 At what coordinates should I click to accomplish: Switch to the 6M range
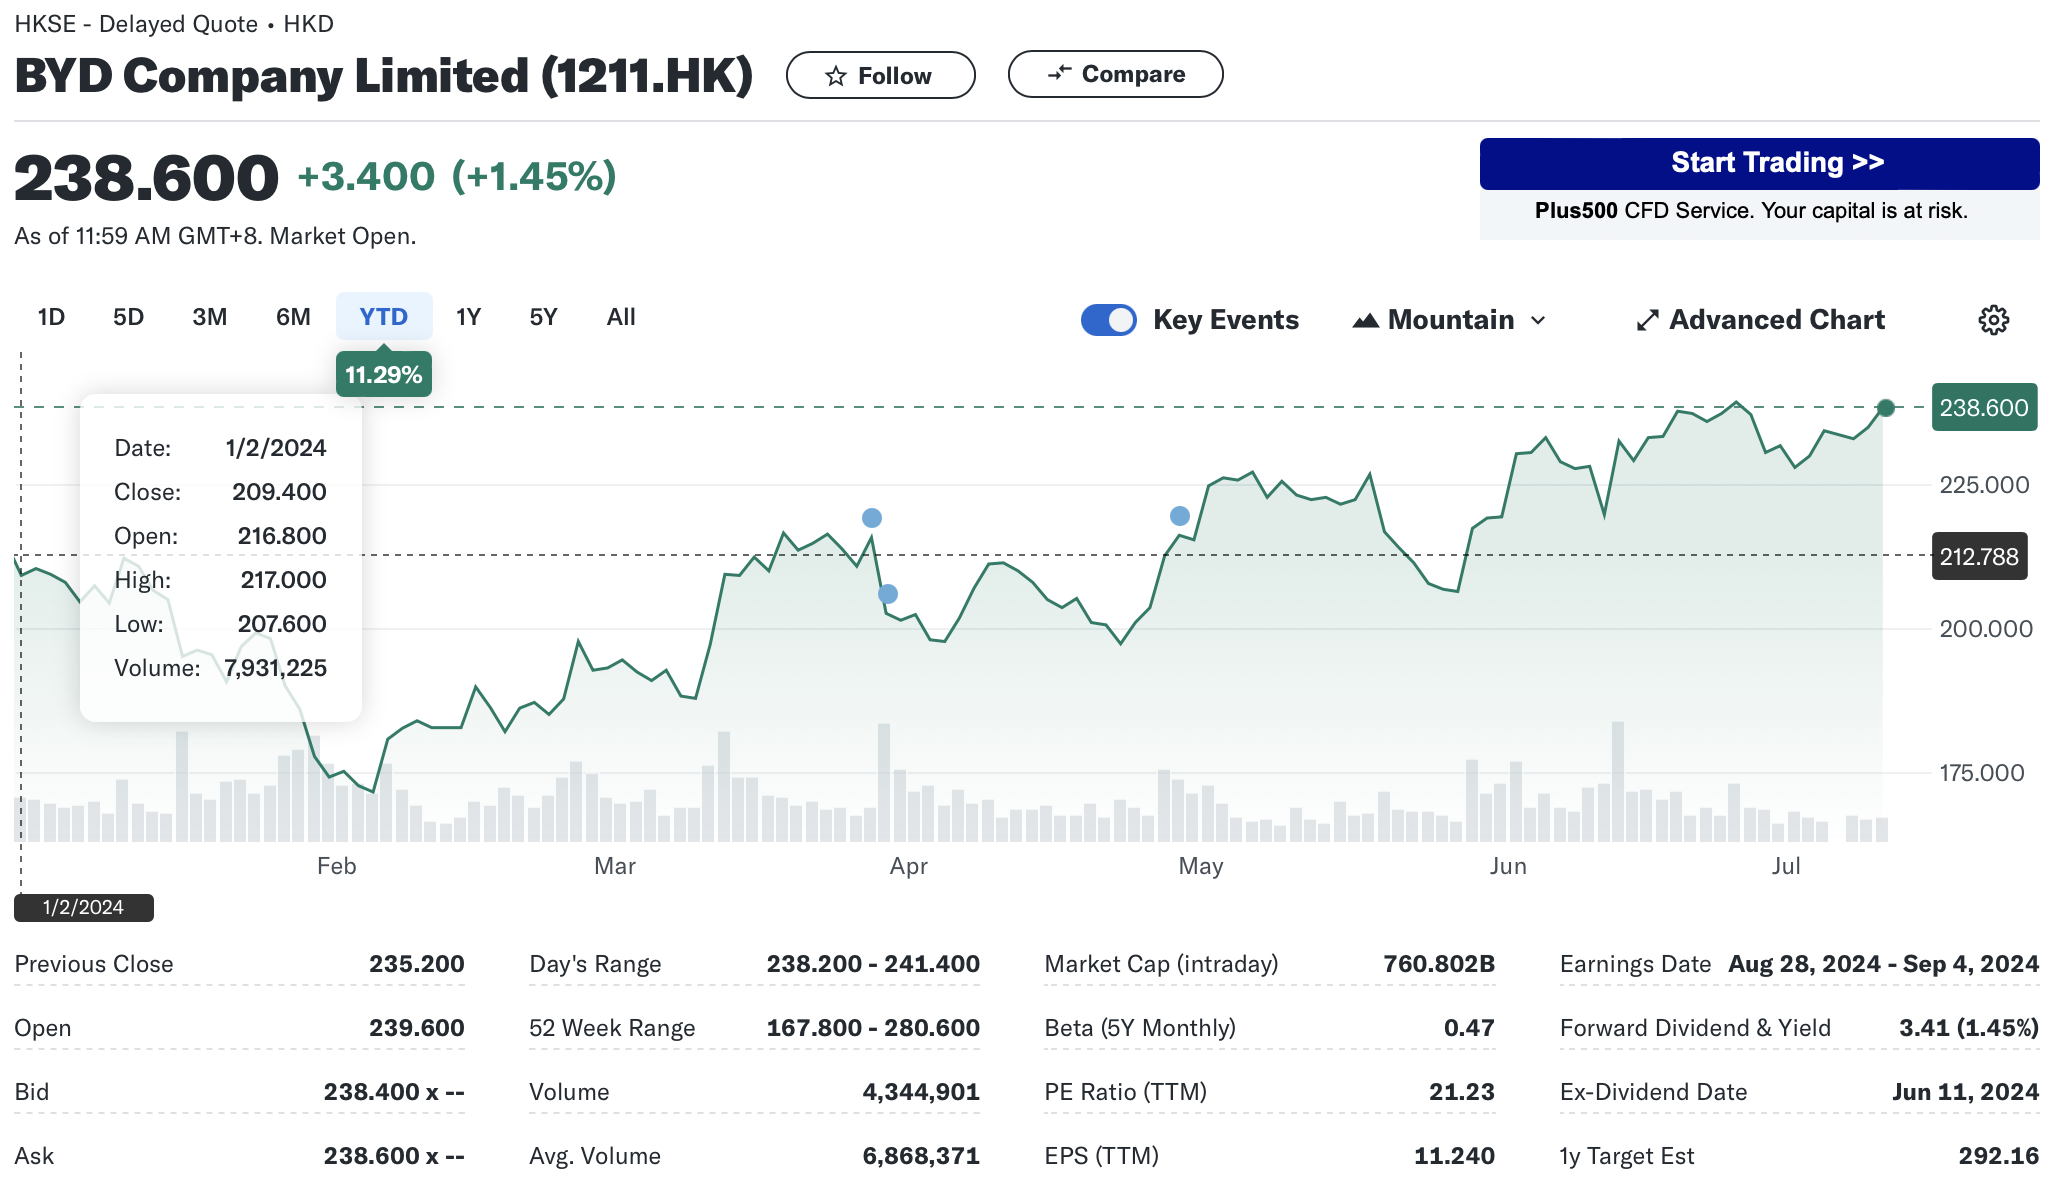click(x=293, y=317)
